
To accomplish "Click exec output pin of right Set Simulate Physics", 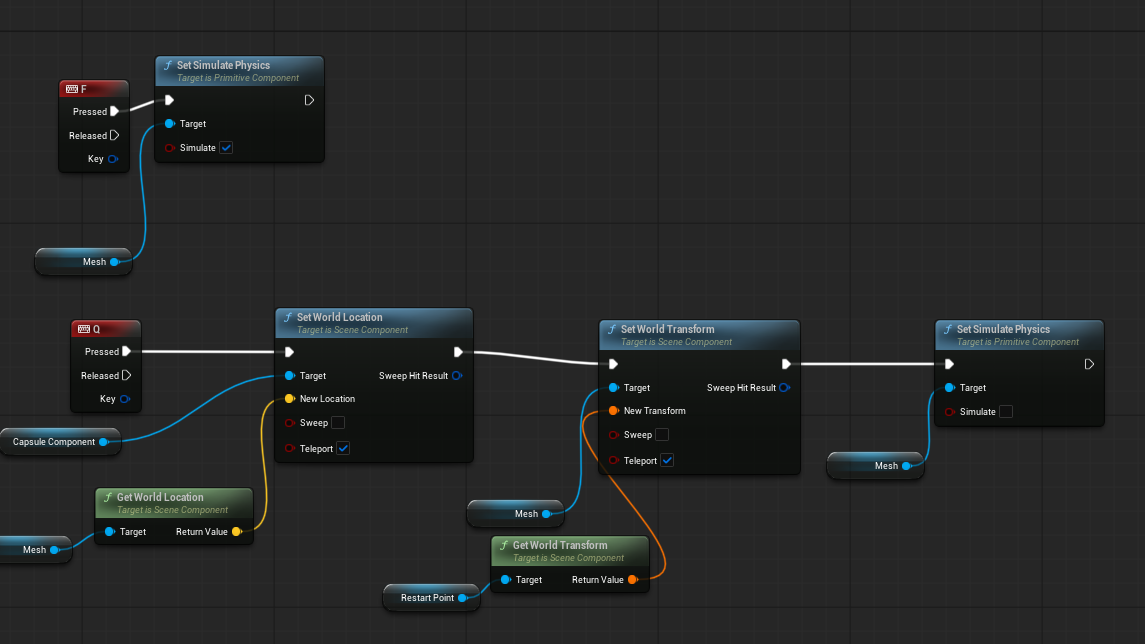I will tap(1089, 364).
